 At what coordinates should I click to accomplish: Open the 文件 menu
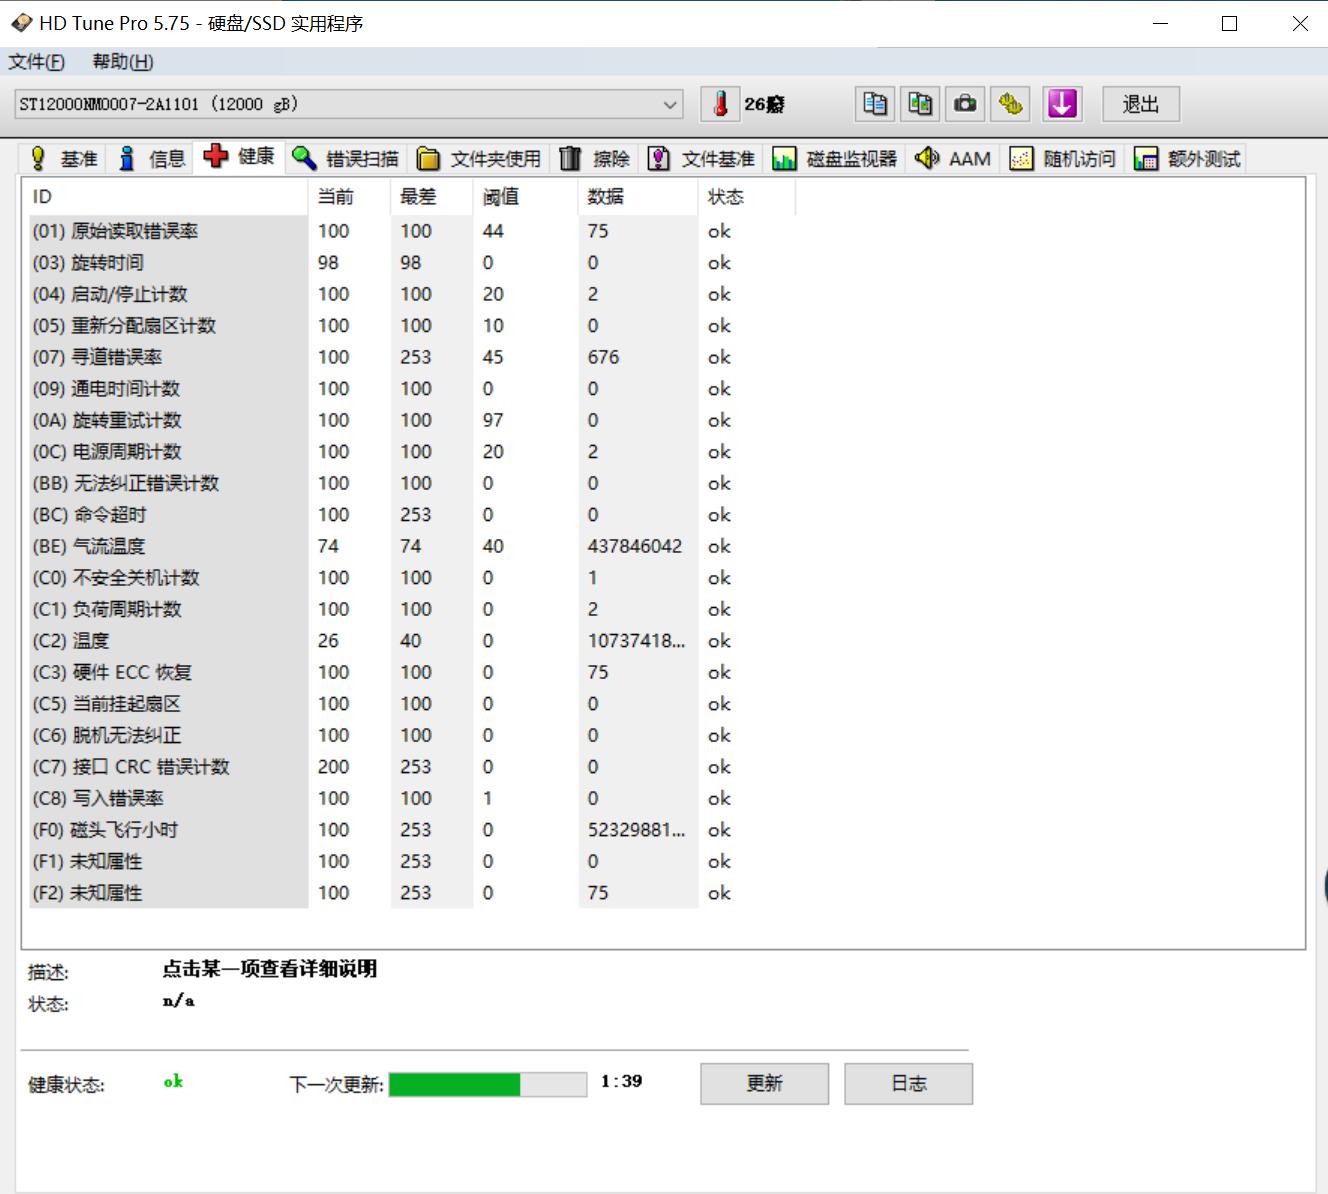(x=36, y=61)
